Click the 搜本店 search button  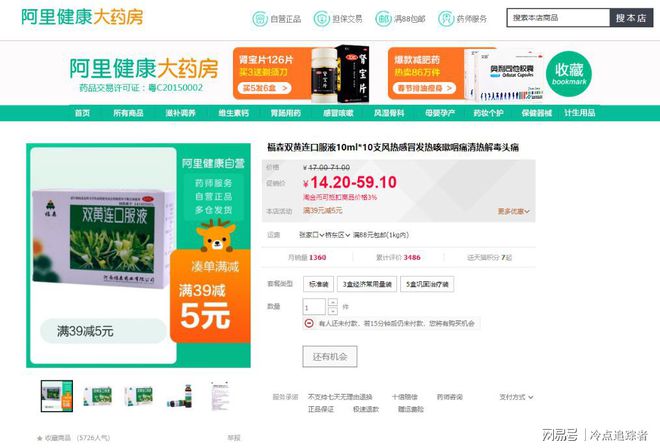(631, 18)
